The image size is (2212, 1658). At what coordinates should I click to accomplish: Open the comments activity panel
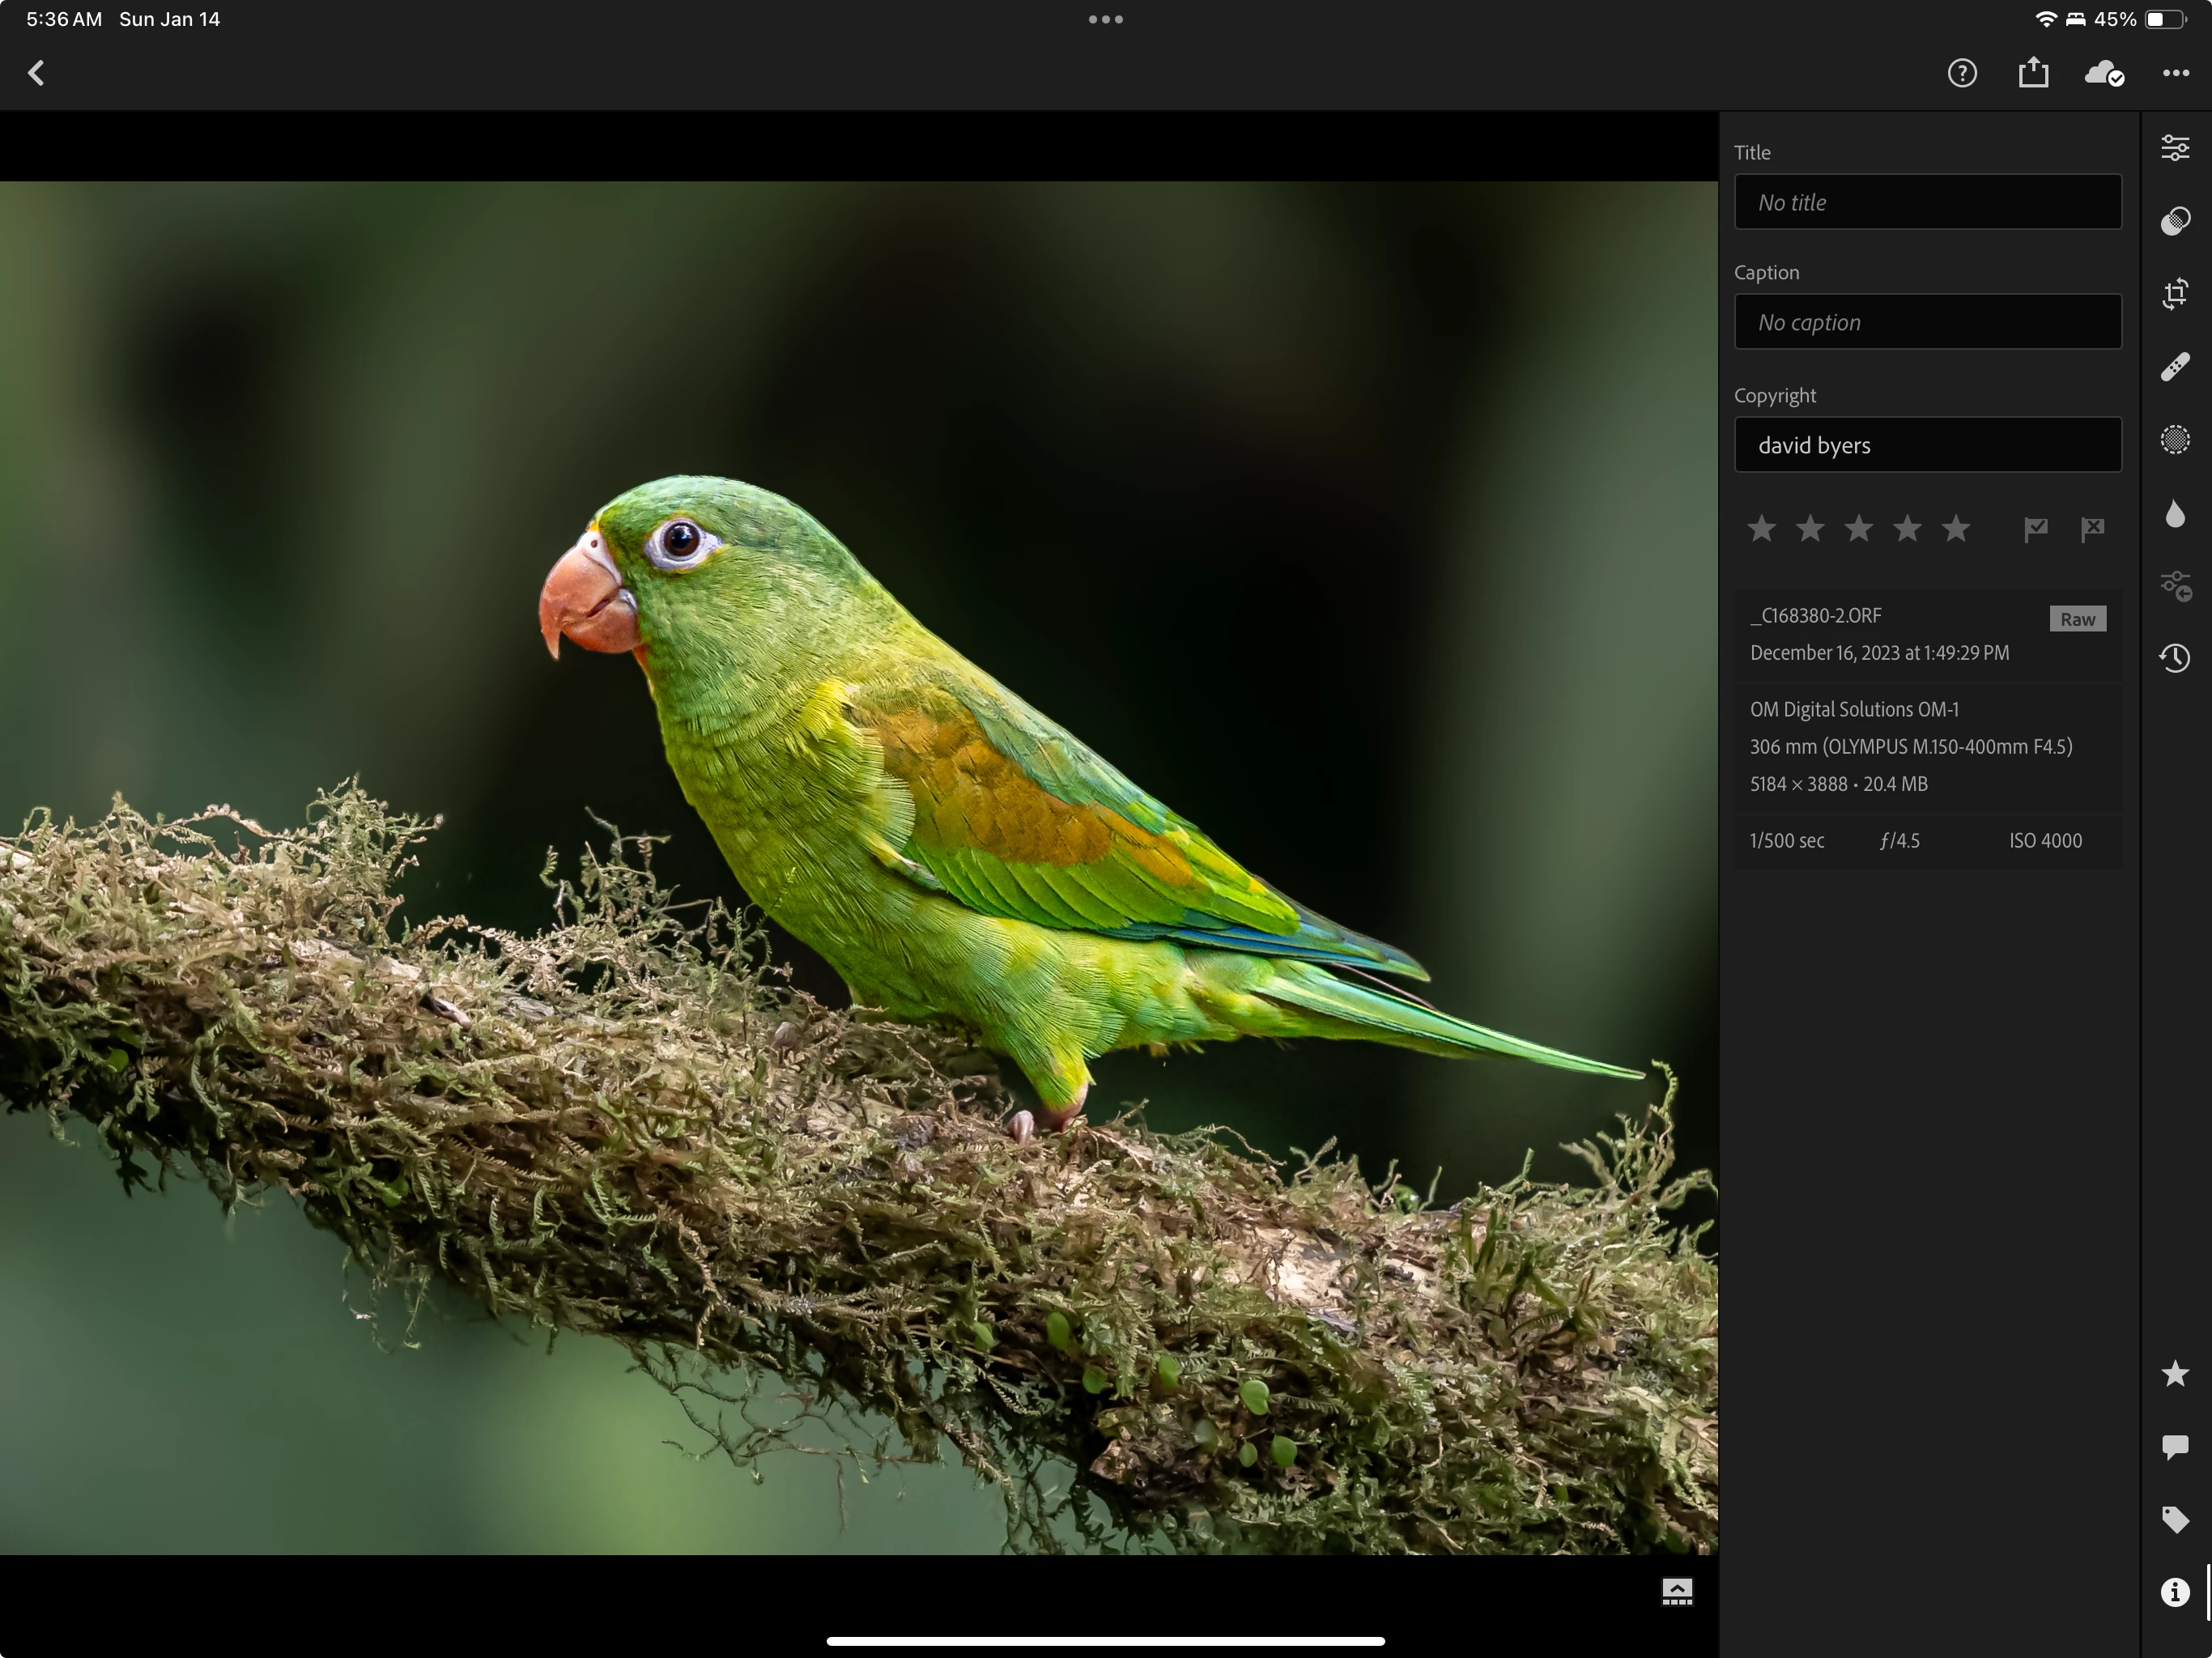2174,1447
